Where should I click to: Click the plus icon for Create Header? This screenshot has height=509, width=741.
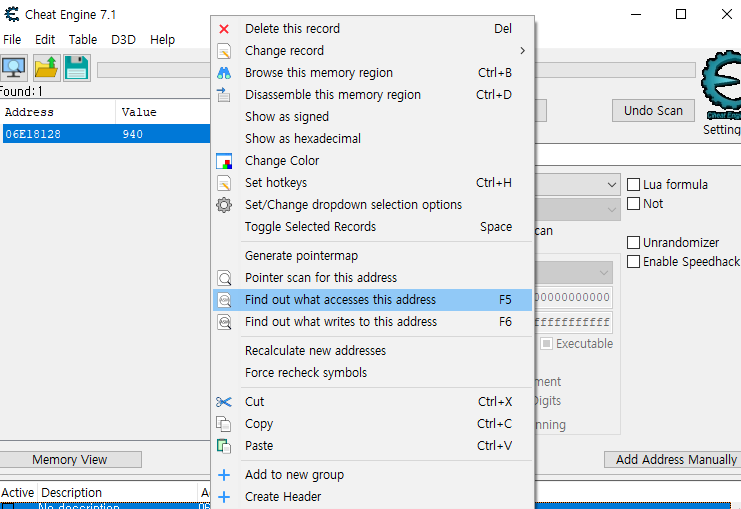[x=224, y=497]
